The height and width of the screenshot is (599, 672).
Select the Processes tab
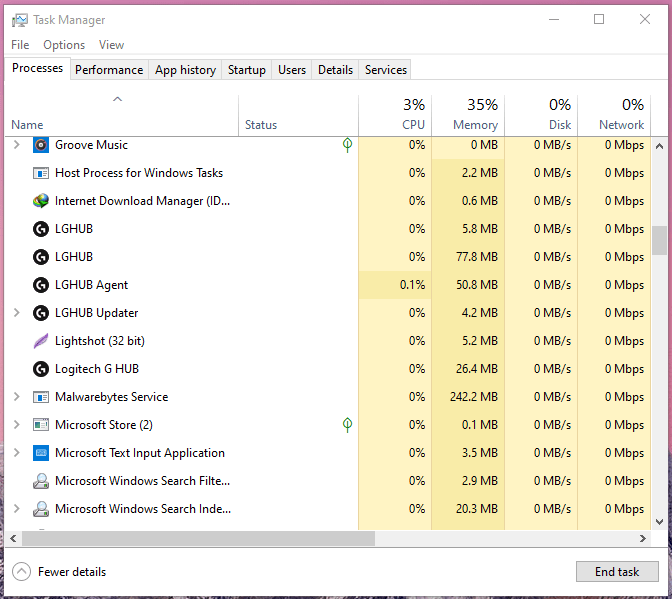(37, 68)
